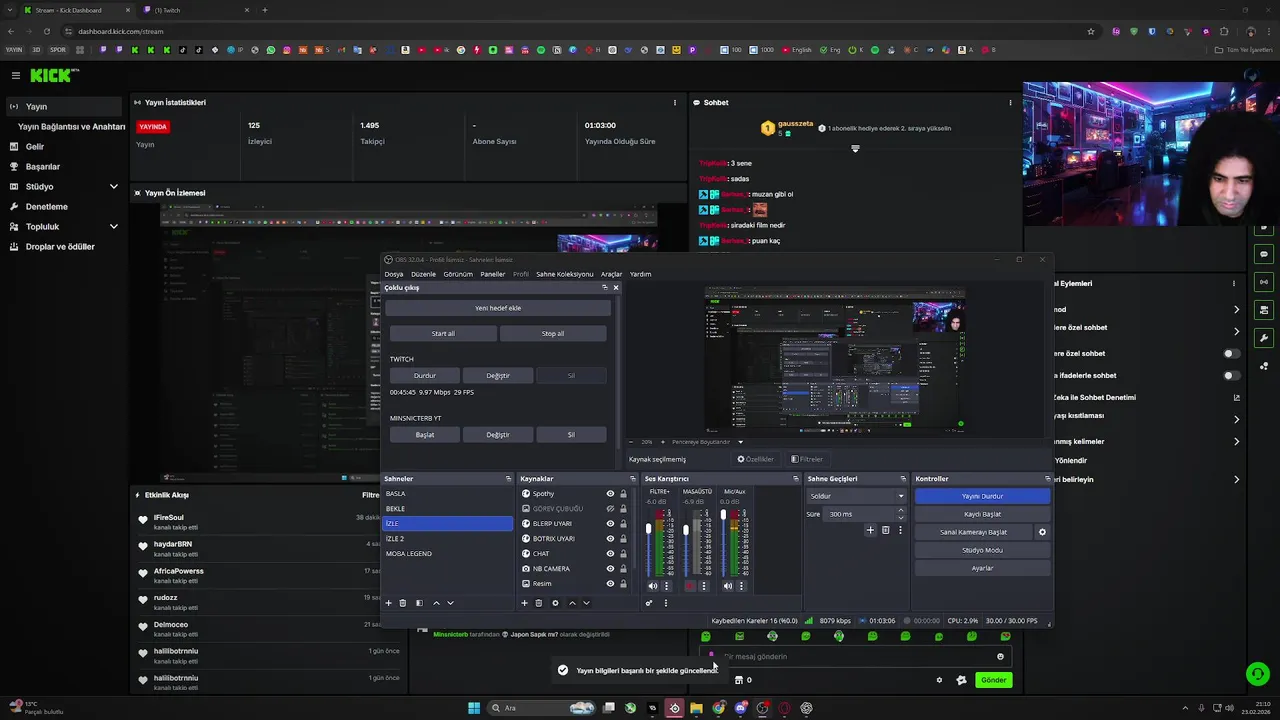Expand Stüdyo section in Kick sidebar
1280x720 pixels.
click(x=113, y=187)
